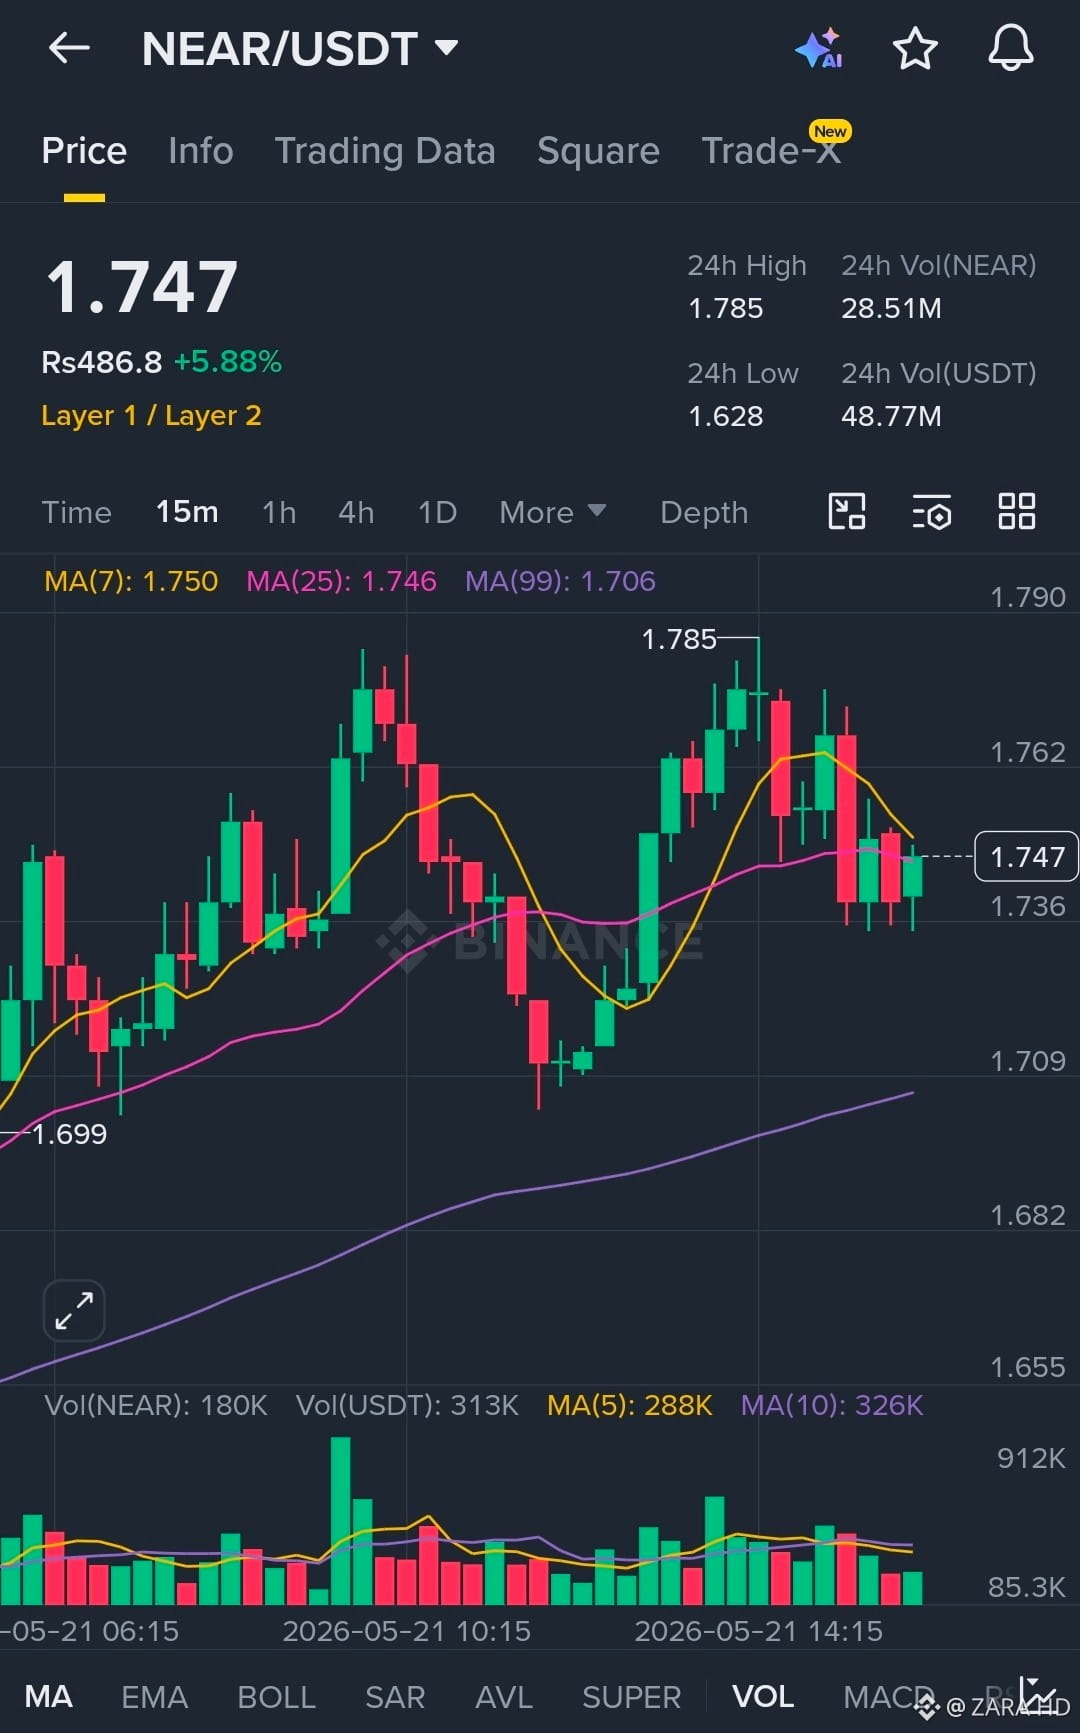This screenshot has width=1080, height=1733.
Task: Switch to the Price tab
Action: tap(84, 151)
